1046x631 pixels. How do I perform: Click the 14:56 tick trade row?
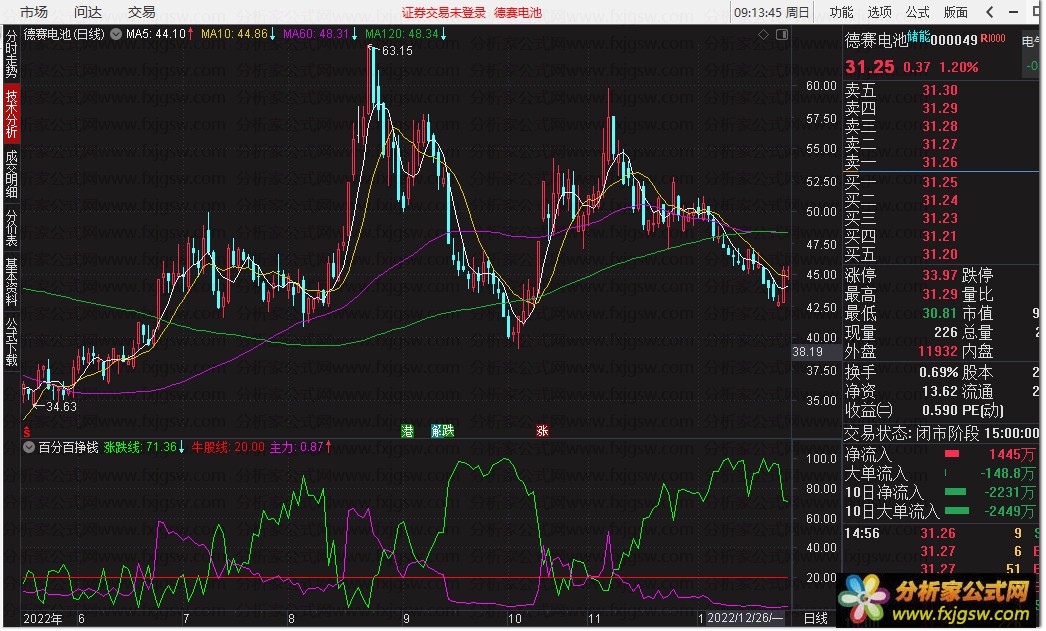coord(941,533)
